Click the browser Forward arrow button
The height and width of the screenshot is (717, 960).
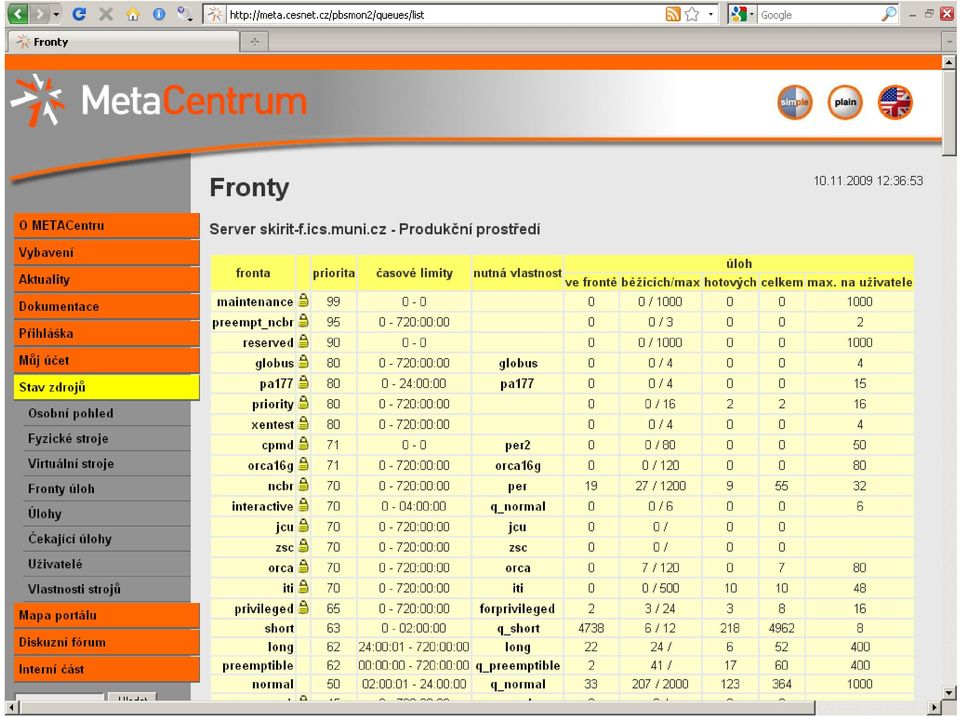pos(40,13)
